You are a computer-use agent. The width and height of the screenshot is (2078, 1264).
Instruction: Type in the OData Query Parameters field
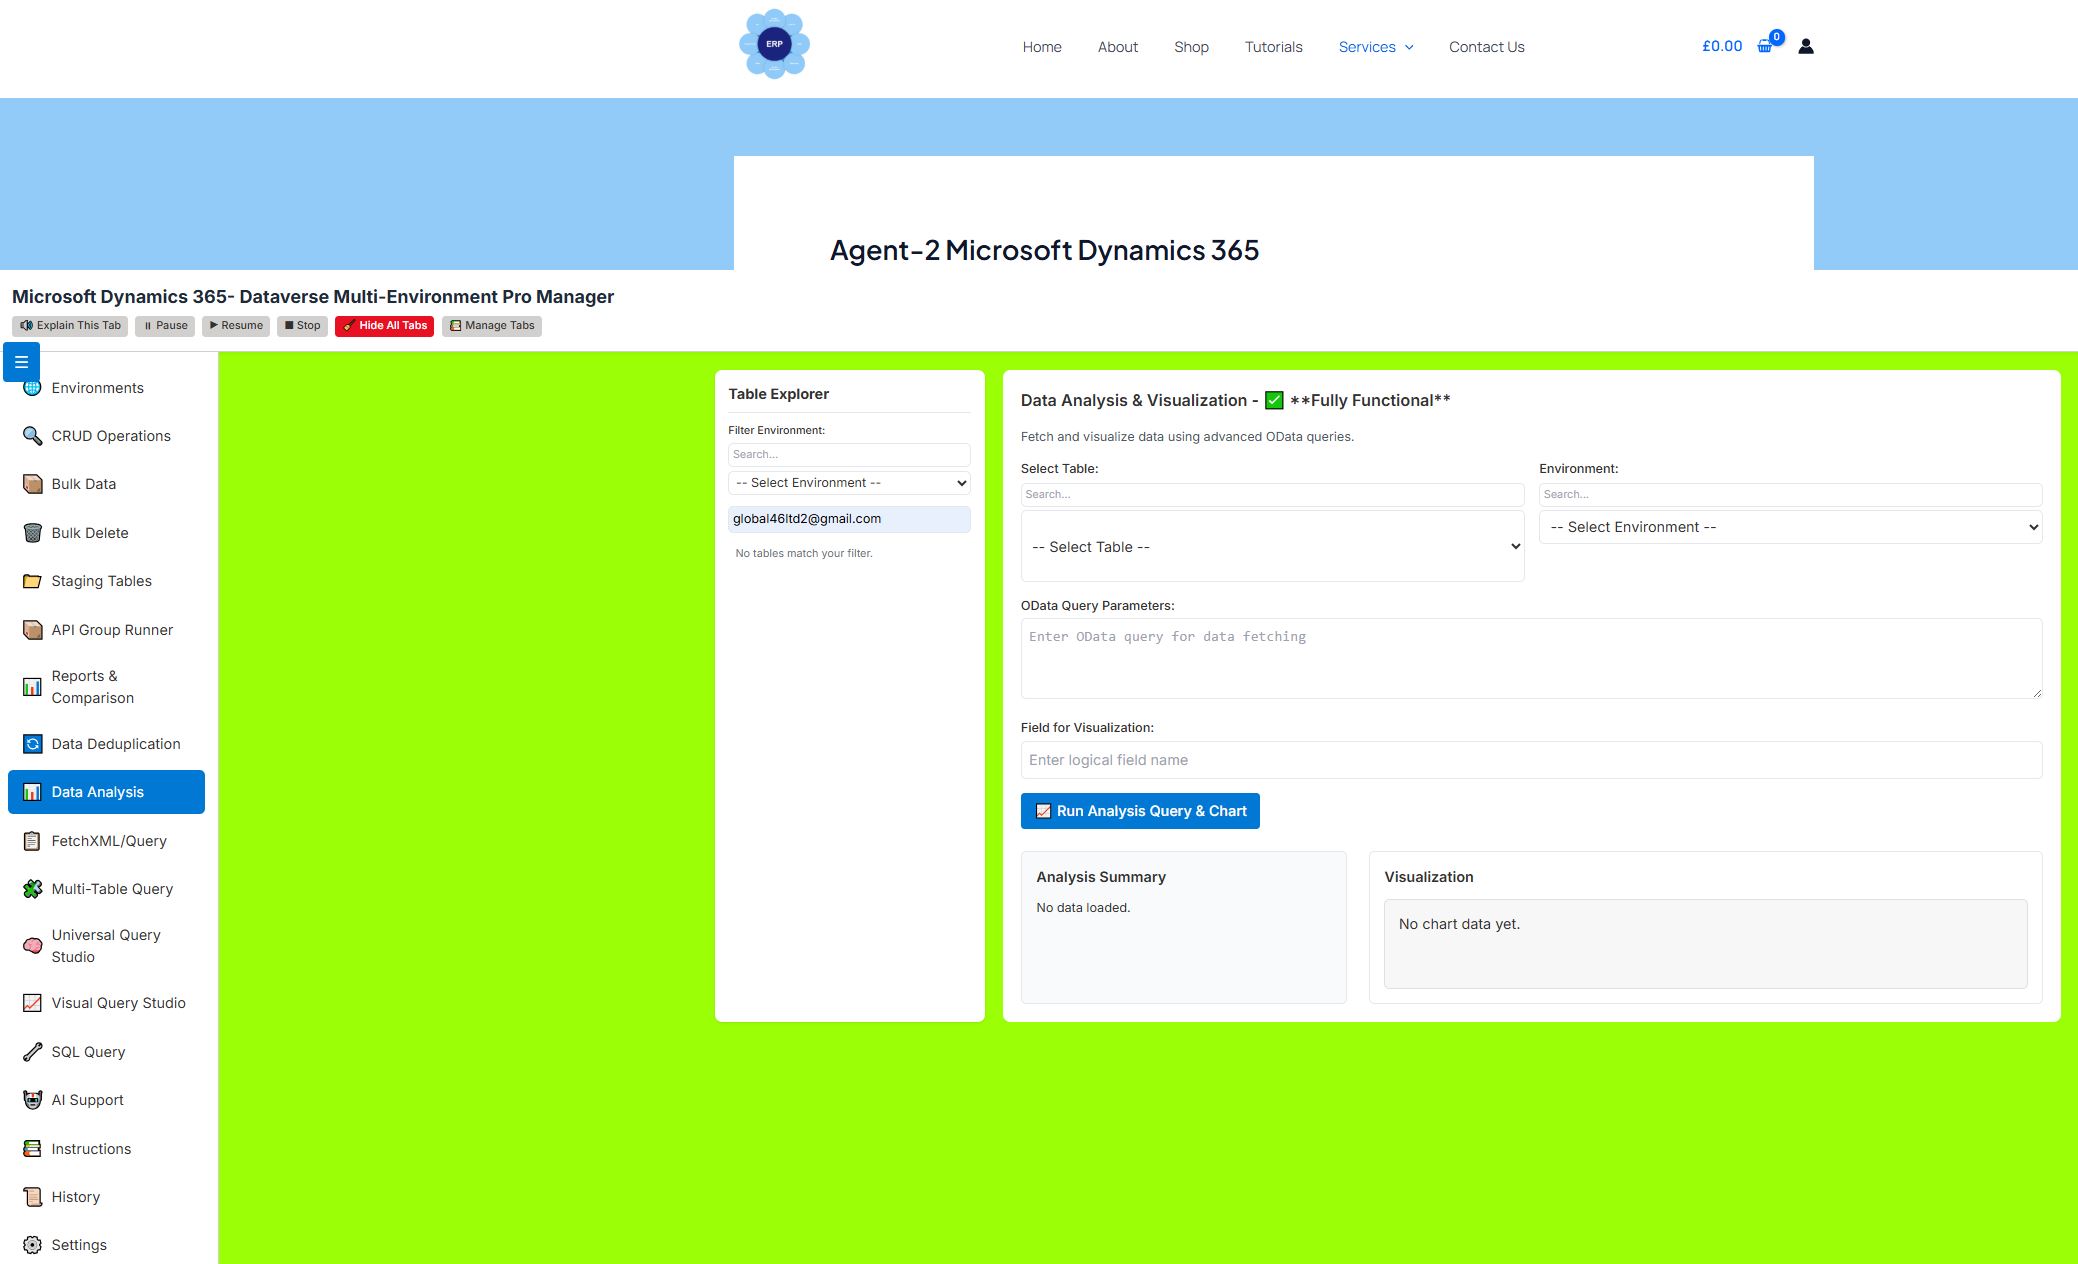click(x=1530, y=658)
